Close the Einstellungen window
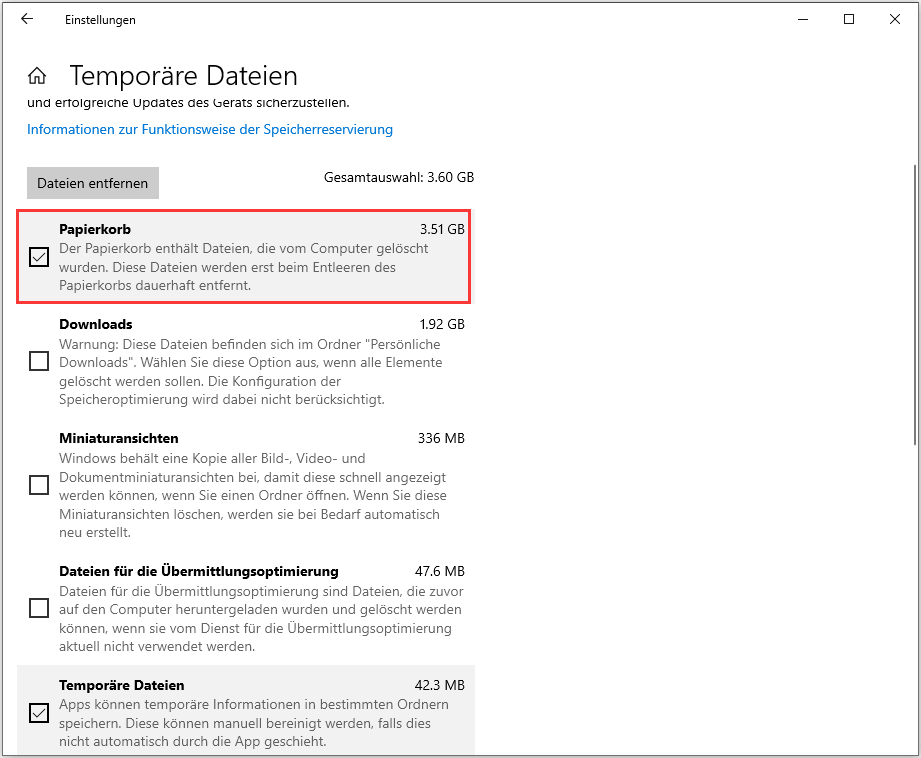Viewport: 921px width, 758px height. [x=895, y=19]
